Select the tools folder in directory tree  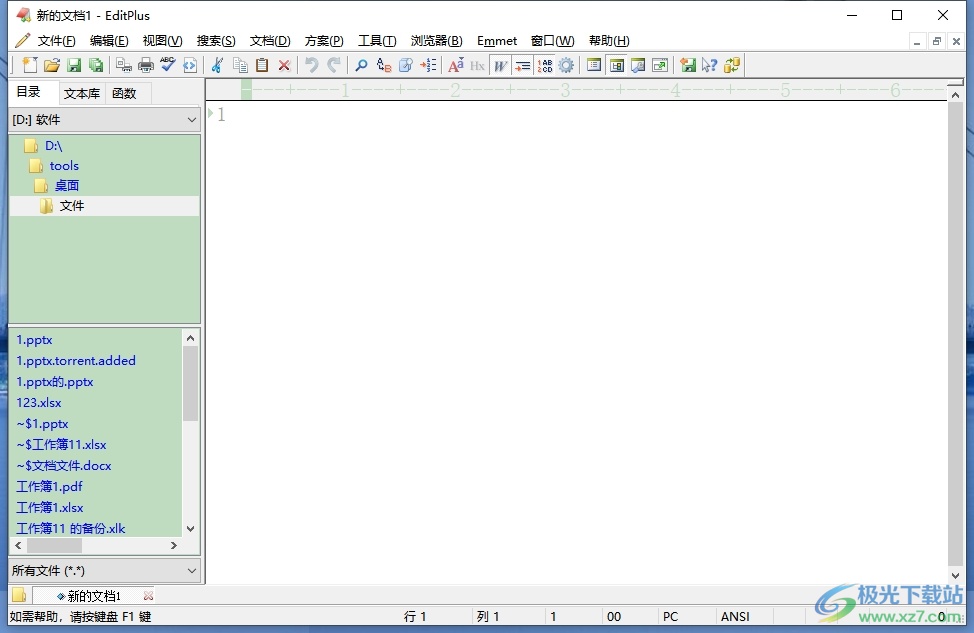(x=64, y=166)
